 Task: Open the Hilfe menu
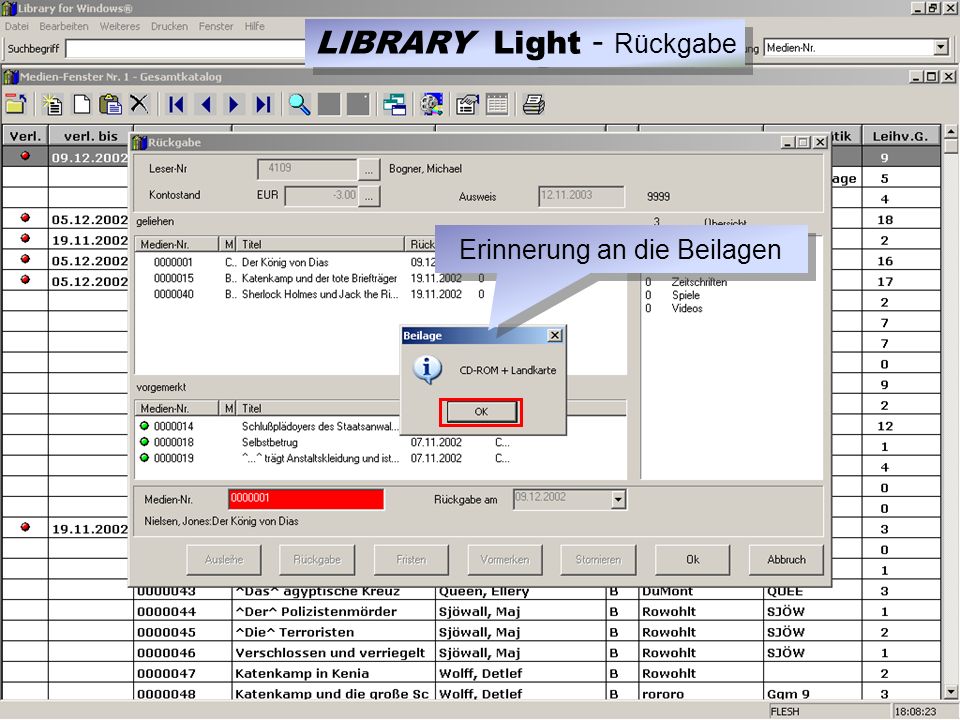[x=255, y=26]
